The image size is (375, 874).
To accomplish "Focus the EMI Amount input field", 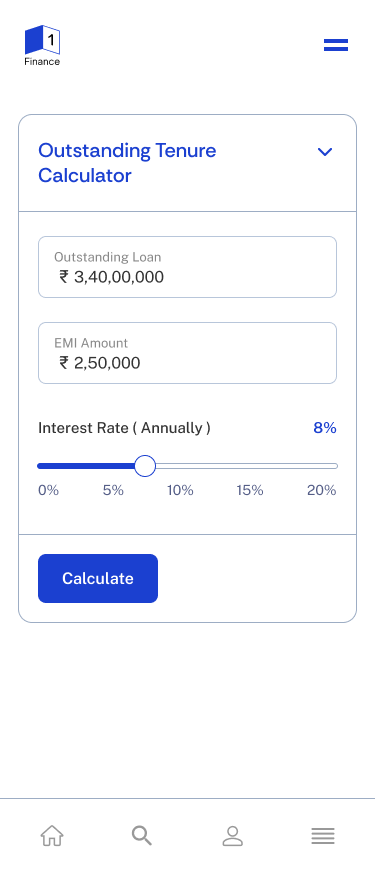I will tap(187, 353).
